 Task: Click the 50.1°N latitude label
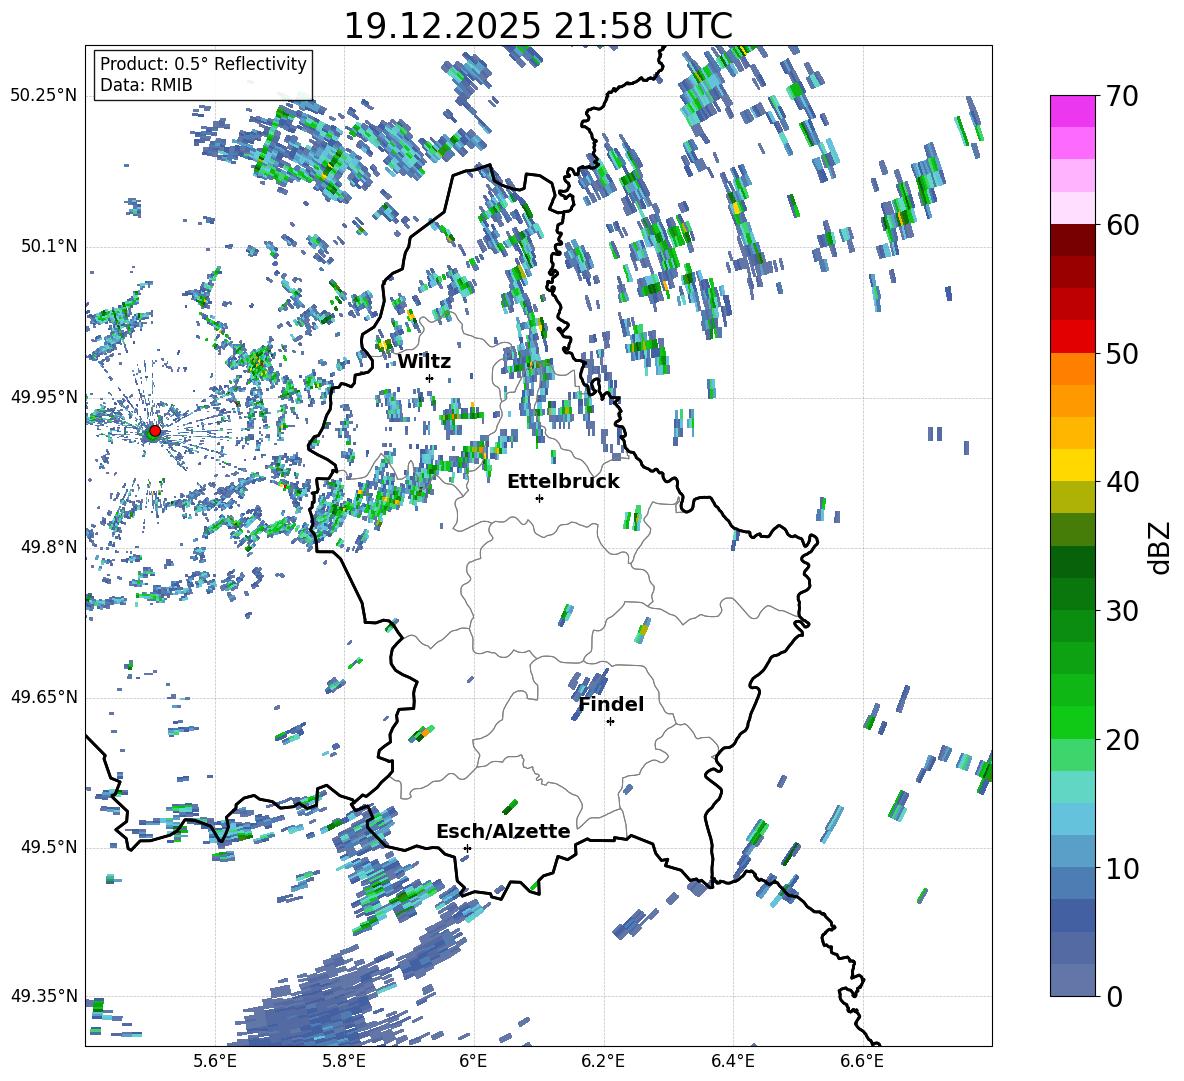49,247
